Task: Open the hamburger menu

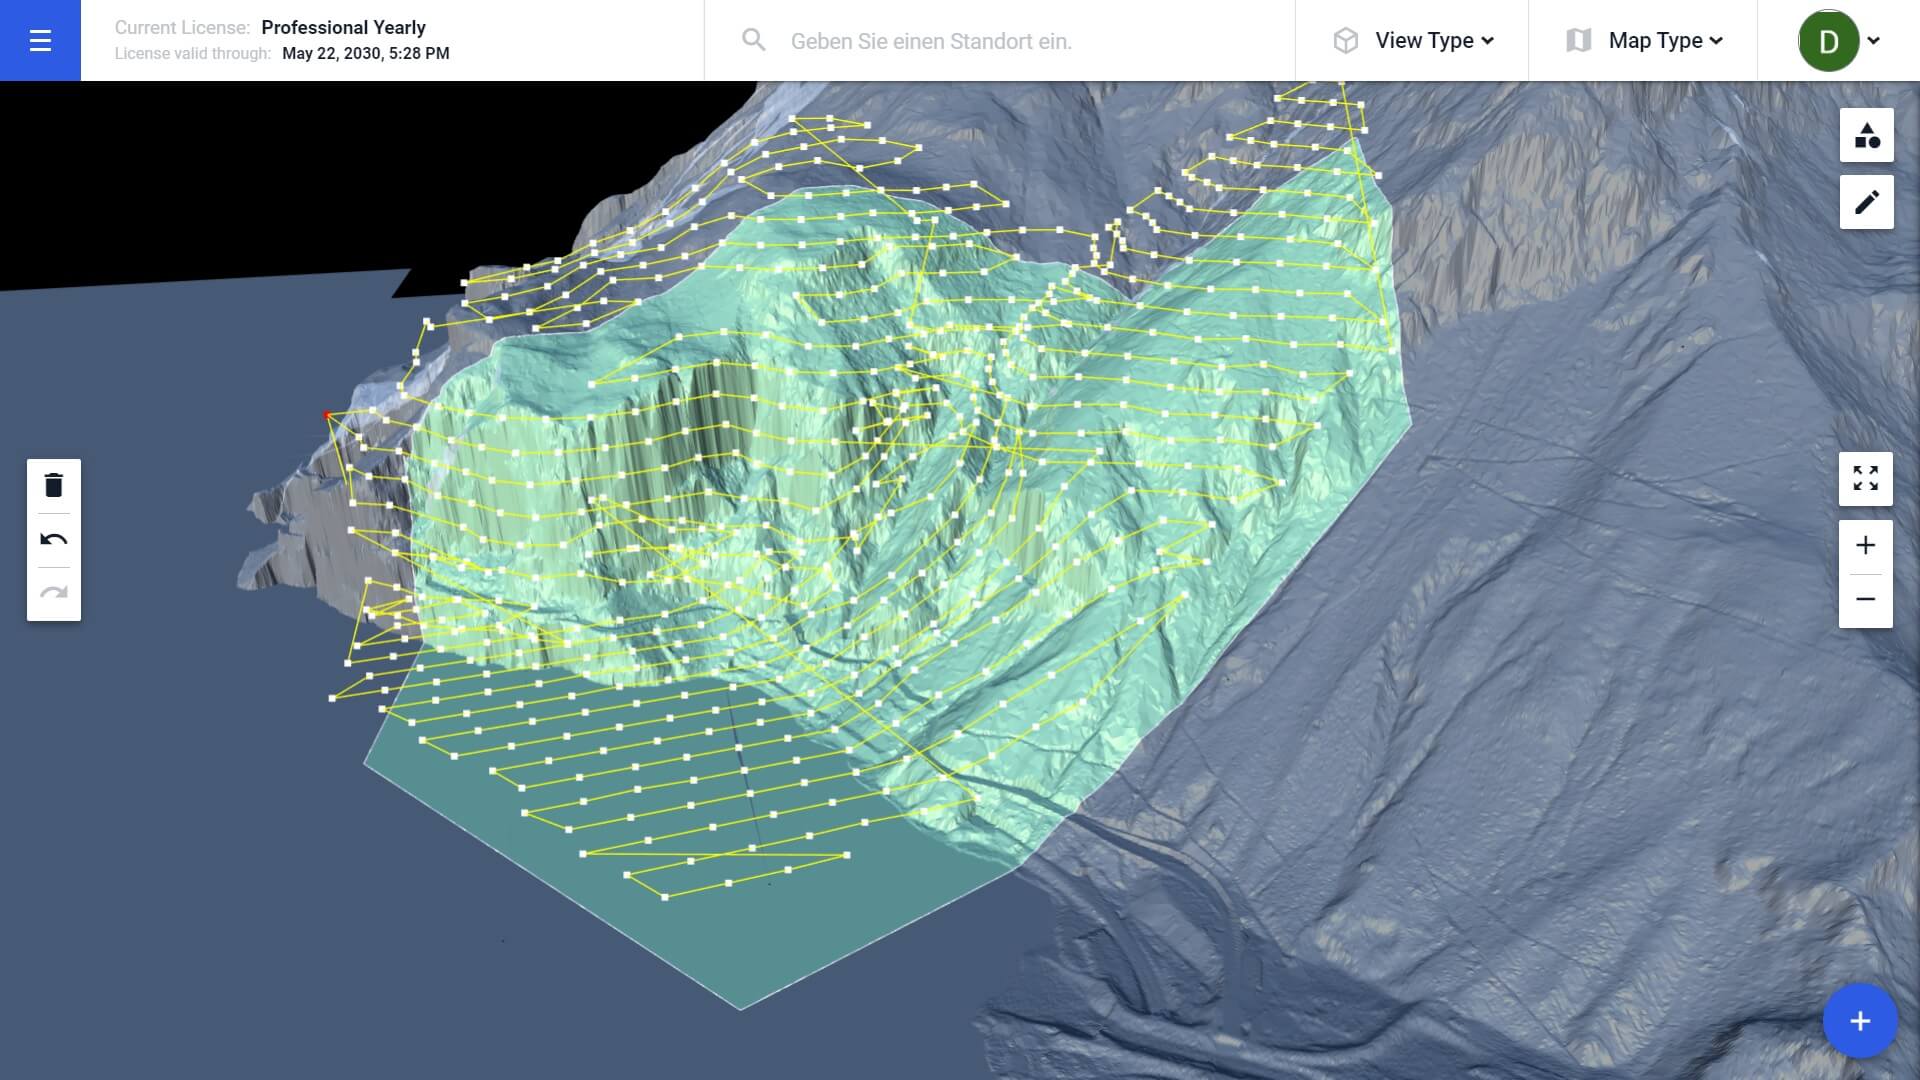Action: 40,40
